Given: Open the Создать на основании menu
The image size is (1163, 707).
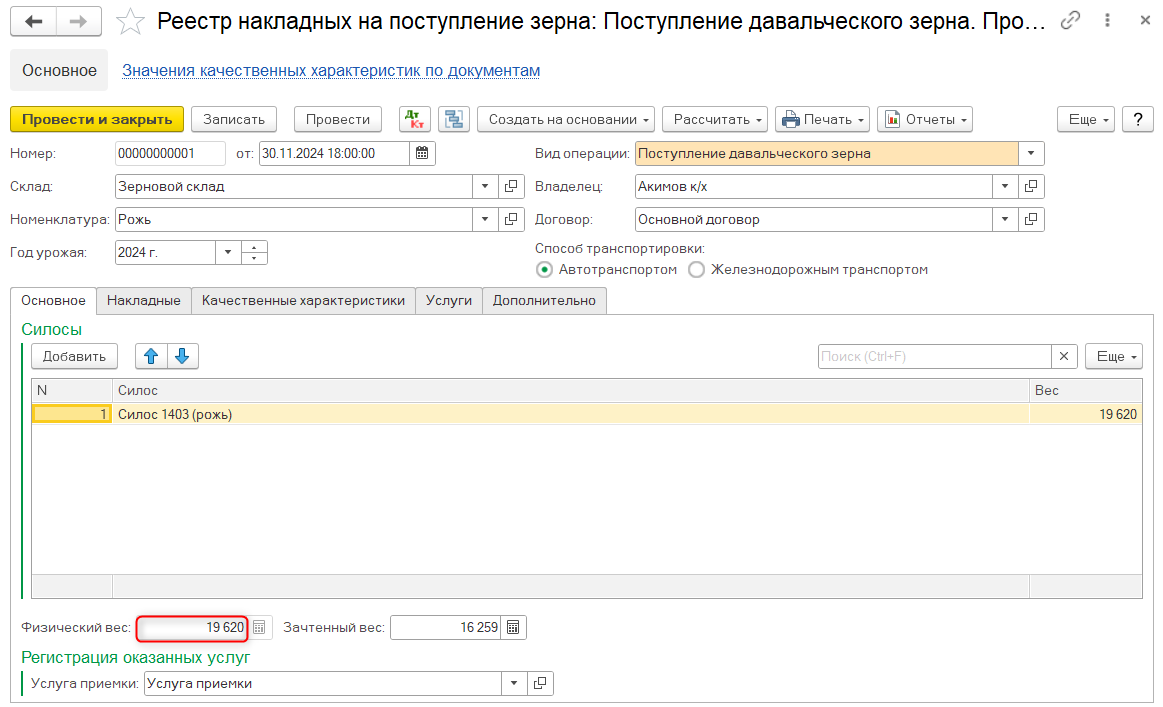Looking at the screenshot, I should pos(566,119).
